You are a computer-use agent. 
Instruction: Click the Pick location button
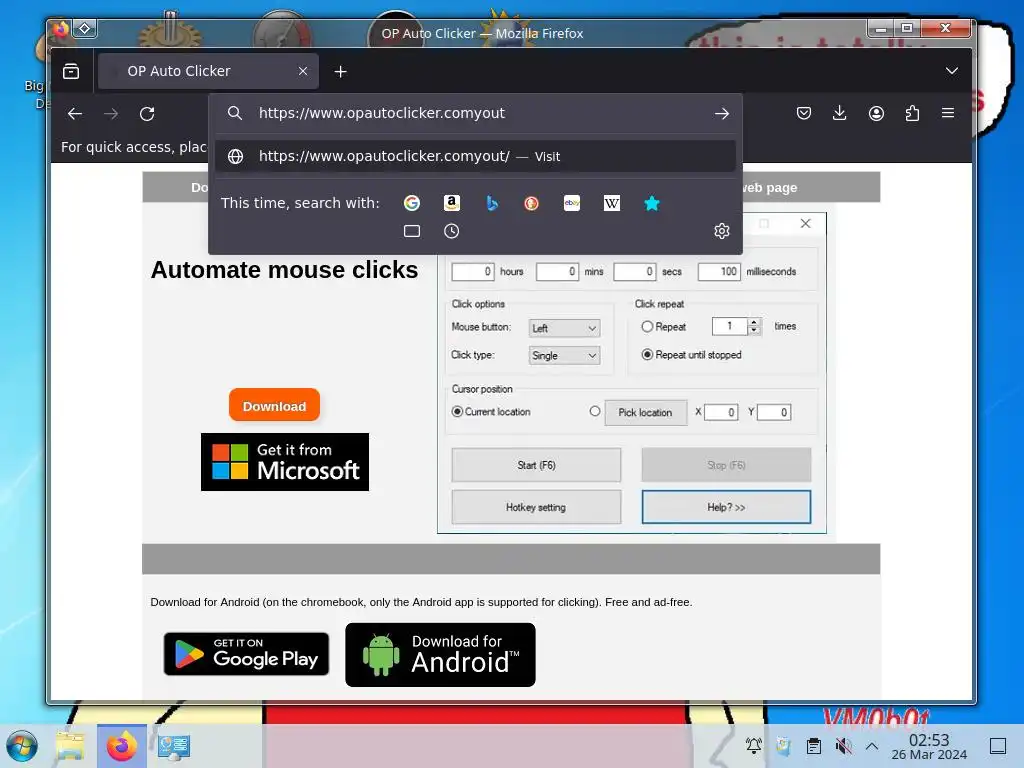645,412
